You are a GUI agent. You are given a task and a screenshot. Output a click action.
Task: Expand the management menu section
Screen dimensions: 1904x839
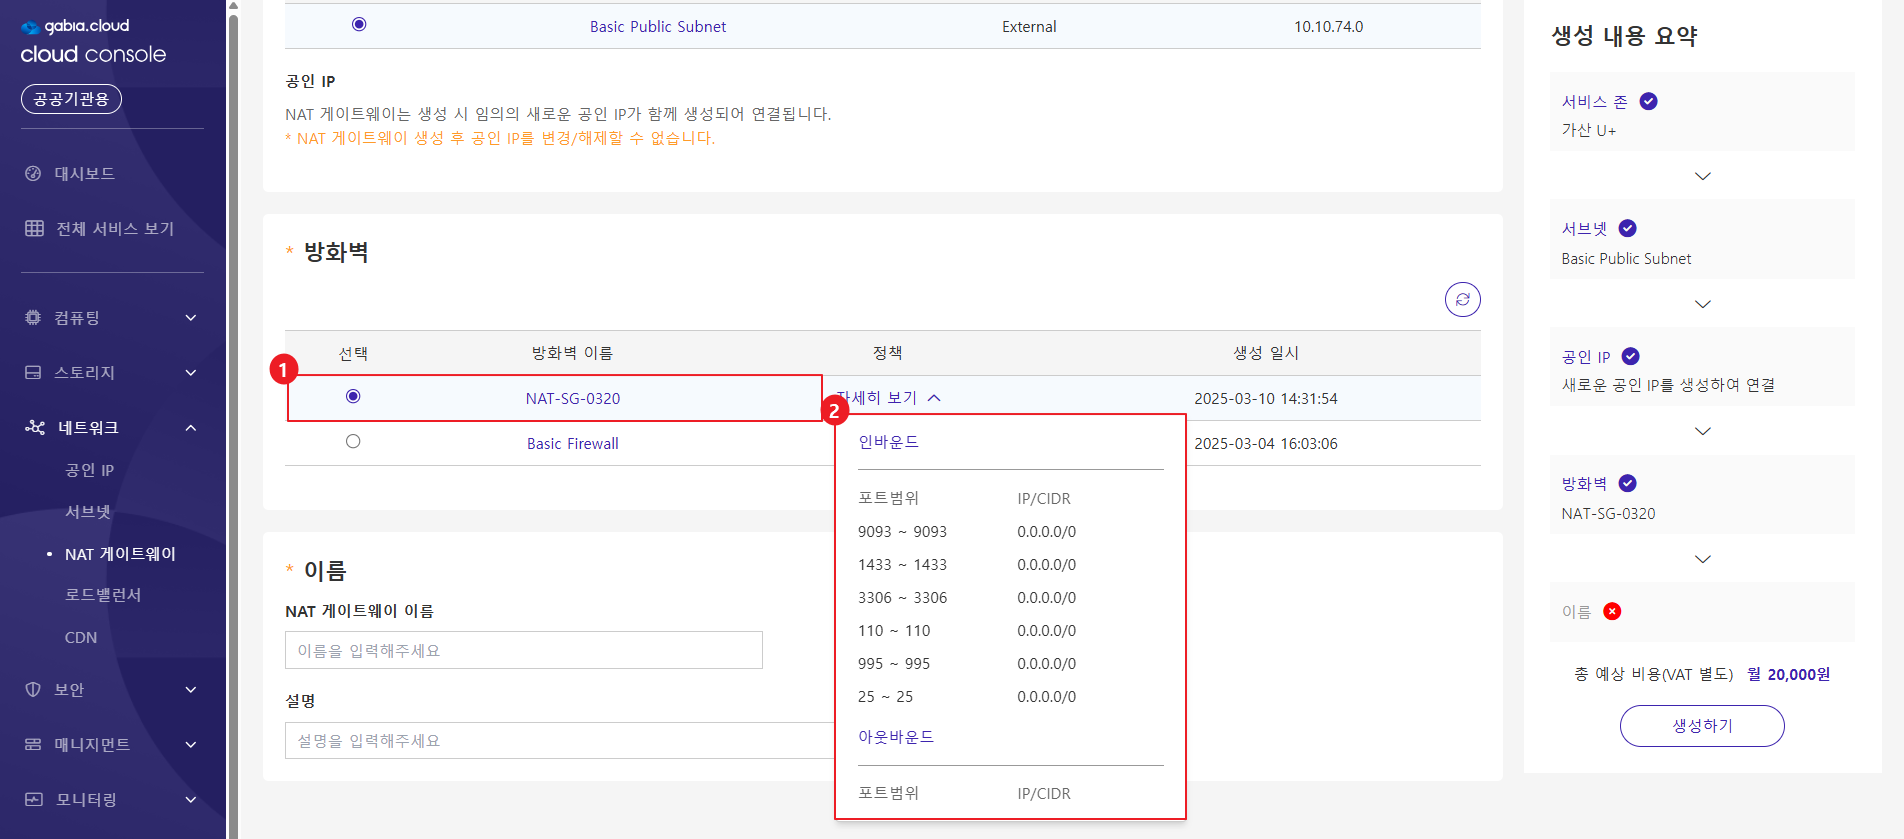[190, 744]
